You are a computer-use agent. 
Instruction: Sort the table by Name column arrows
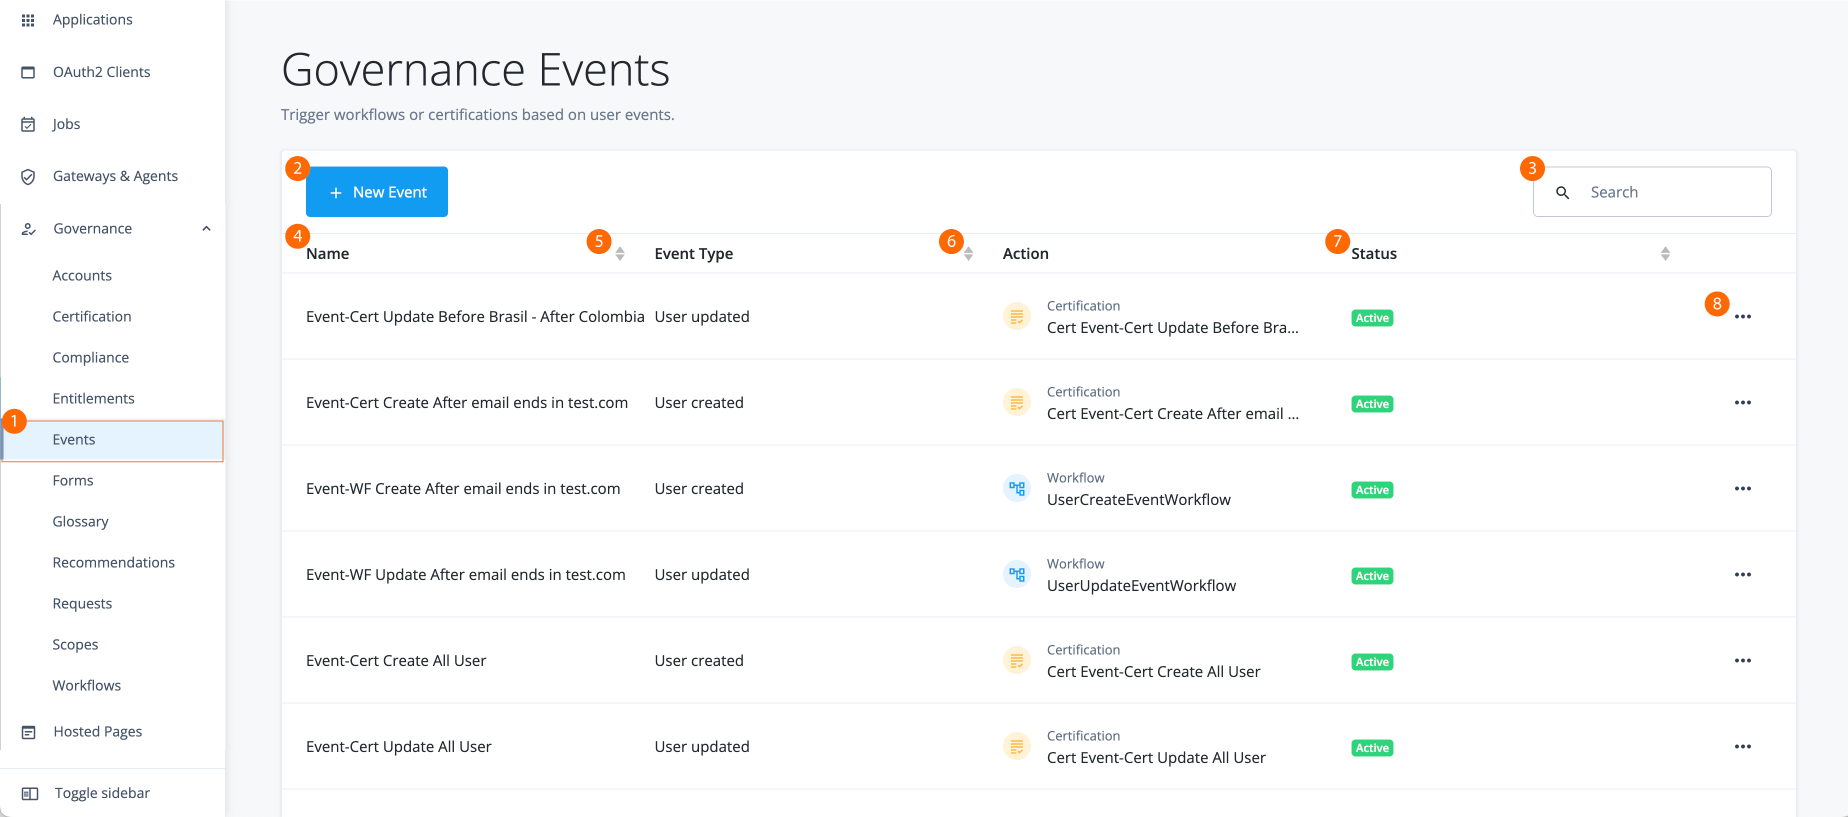coord(620,254)
